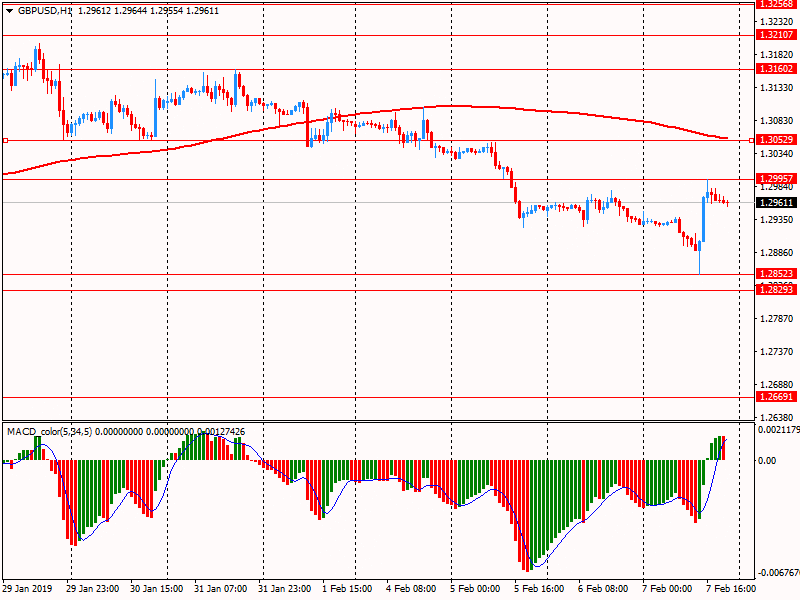Image resolution: width=800 pixels, height=600 pixels.
Task: Click the 1 Feb 15:00 time axis label
Action: tap(347, 590)
